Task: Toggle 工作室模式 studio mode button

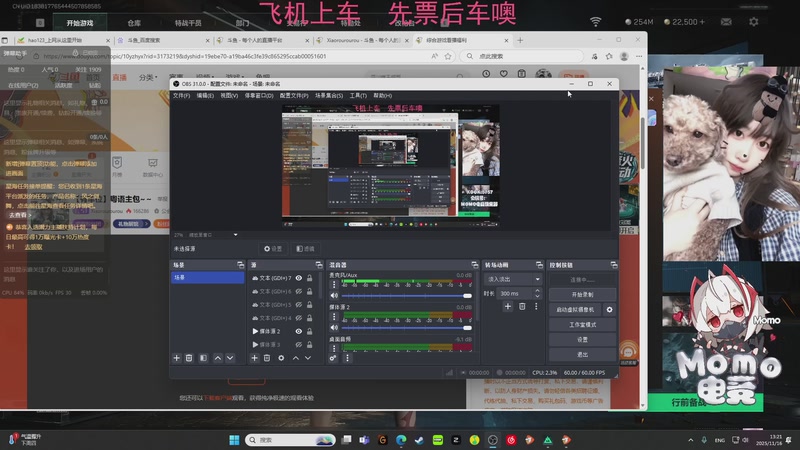Action: [583, 324]
